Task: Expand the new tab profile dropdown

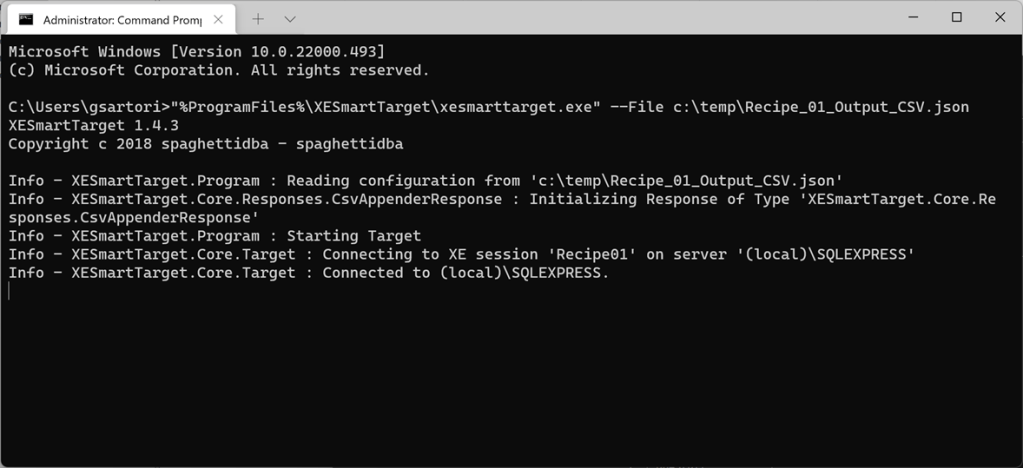Action: [290, 18]
